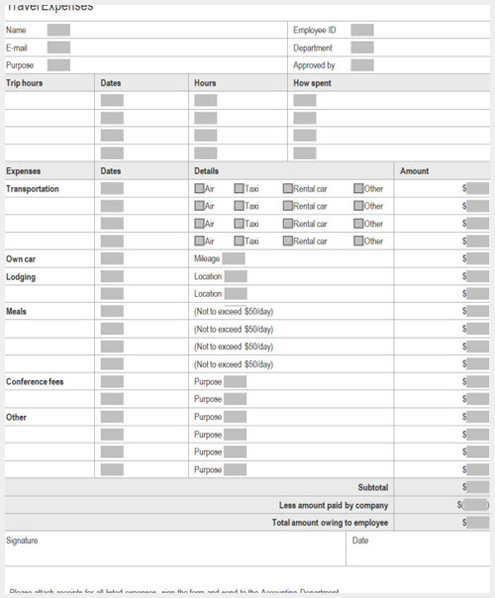Screen dimensions: 495x598
Task: Click the header Purpose field under E-mail
Action: (x=59, y=65)
